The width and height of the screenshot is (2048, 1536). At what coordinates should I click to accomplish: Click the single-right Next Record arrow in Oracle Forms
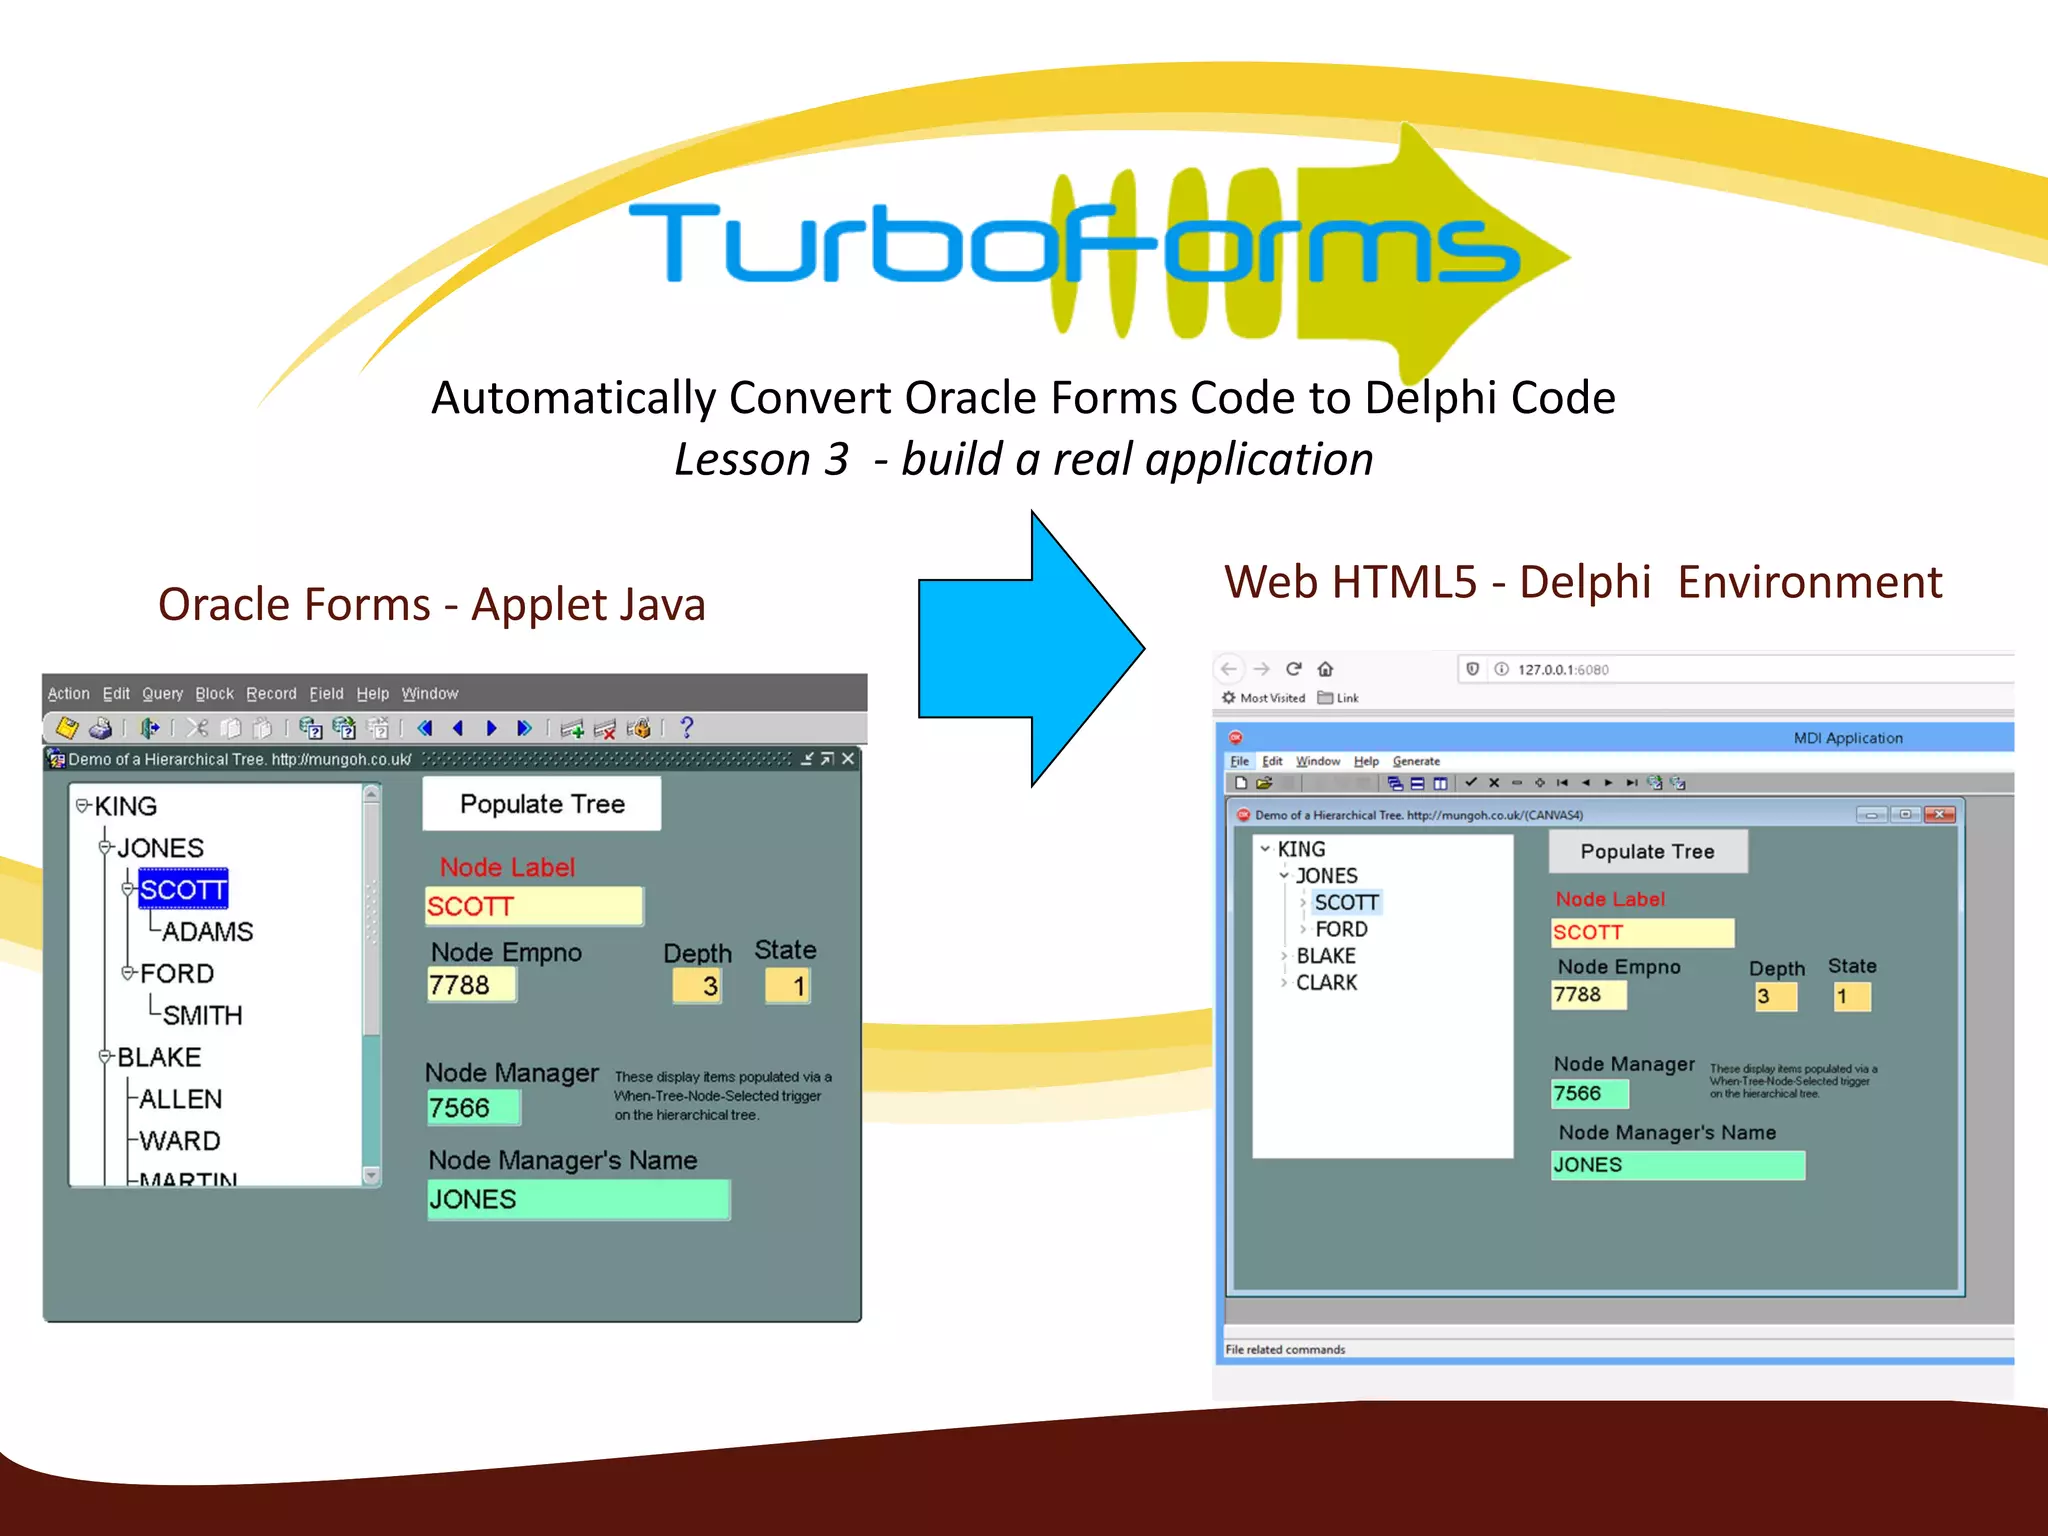click(491, 728)
